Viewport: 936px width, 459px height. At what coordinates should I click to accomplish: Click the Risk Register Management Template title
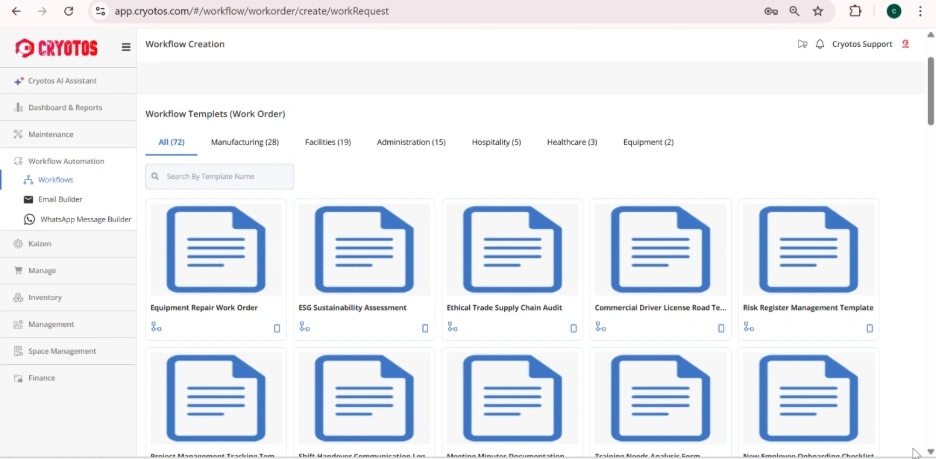[808, 308]
